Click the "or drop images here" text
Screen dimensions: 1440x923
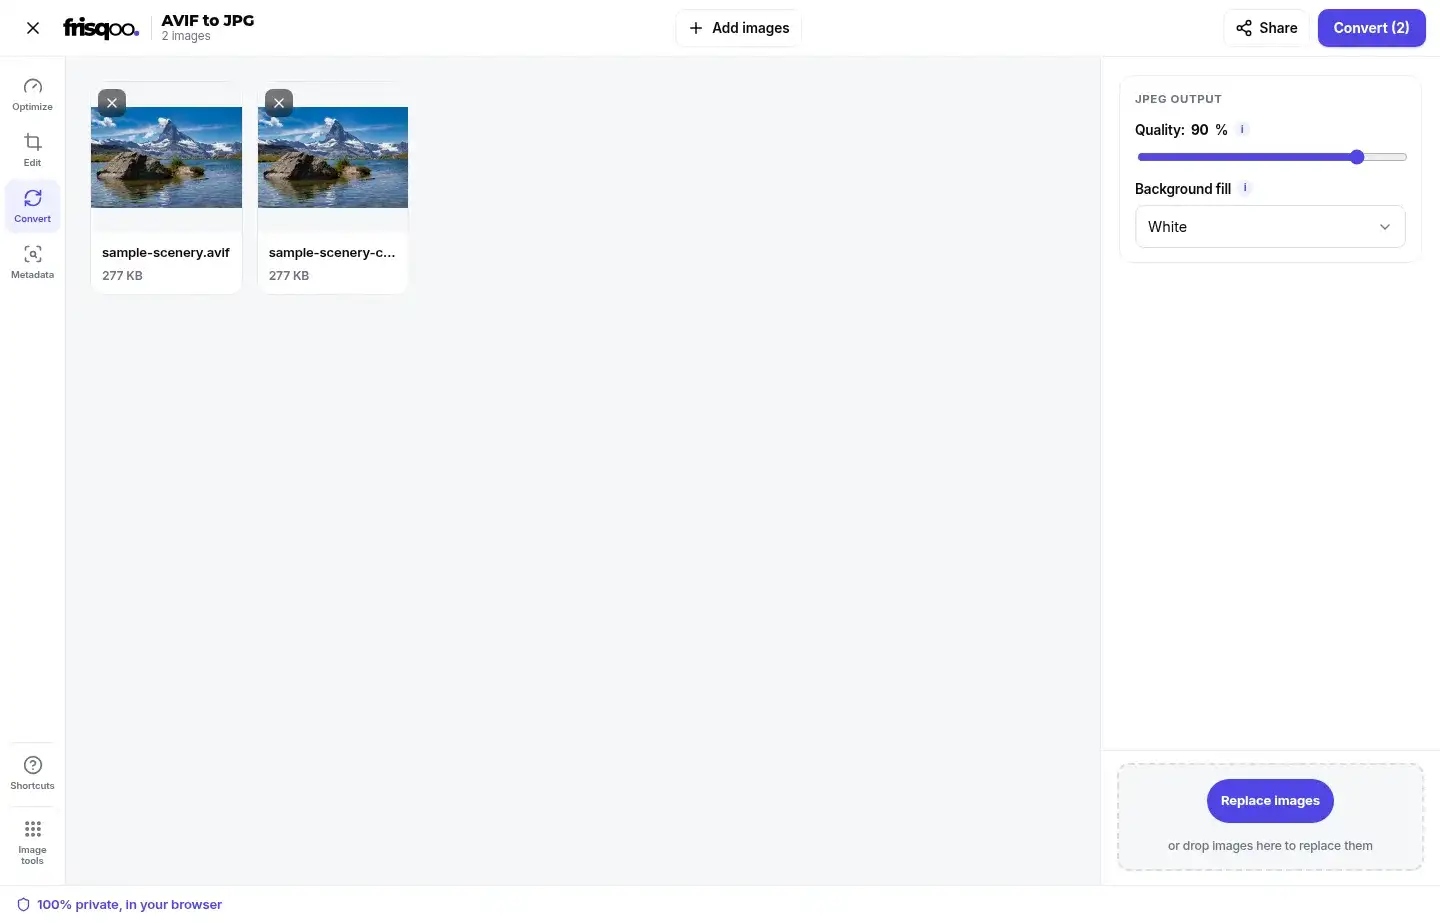1270,846
